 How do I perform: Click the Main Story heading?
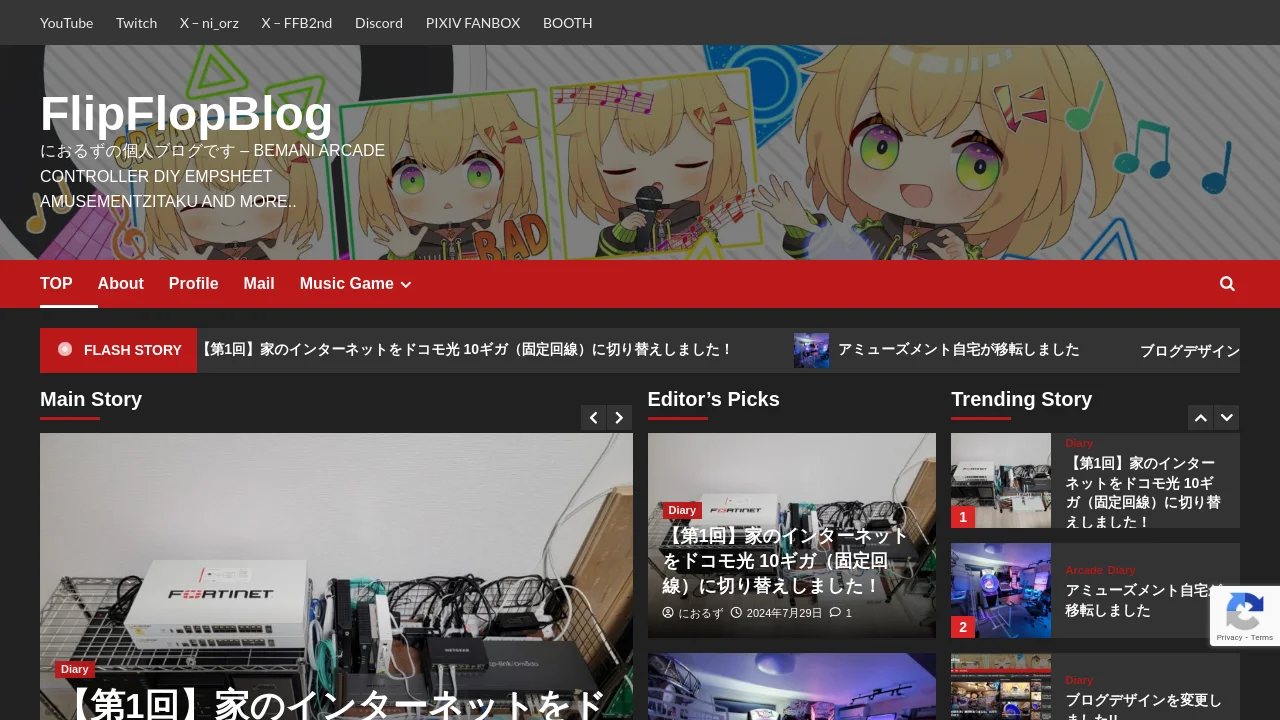coord(91,399)
